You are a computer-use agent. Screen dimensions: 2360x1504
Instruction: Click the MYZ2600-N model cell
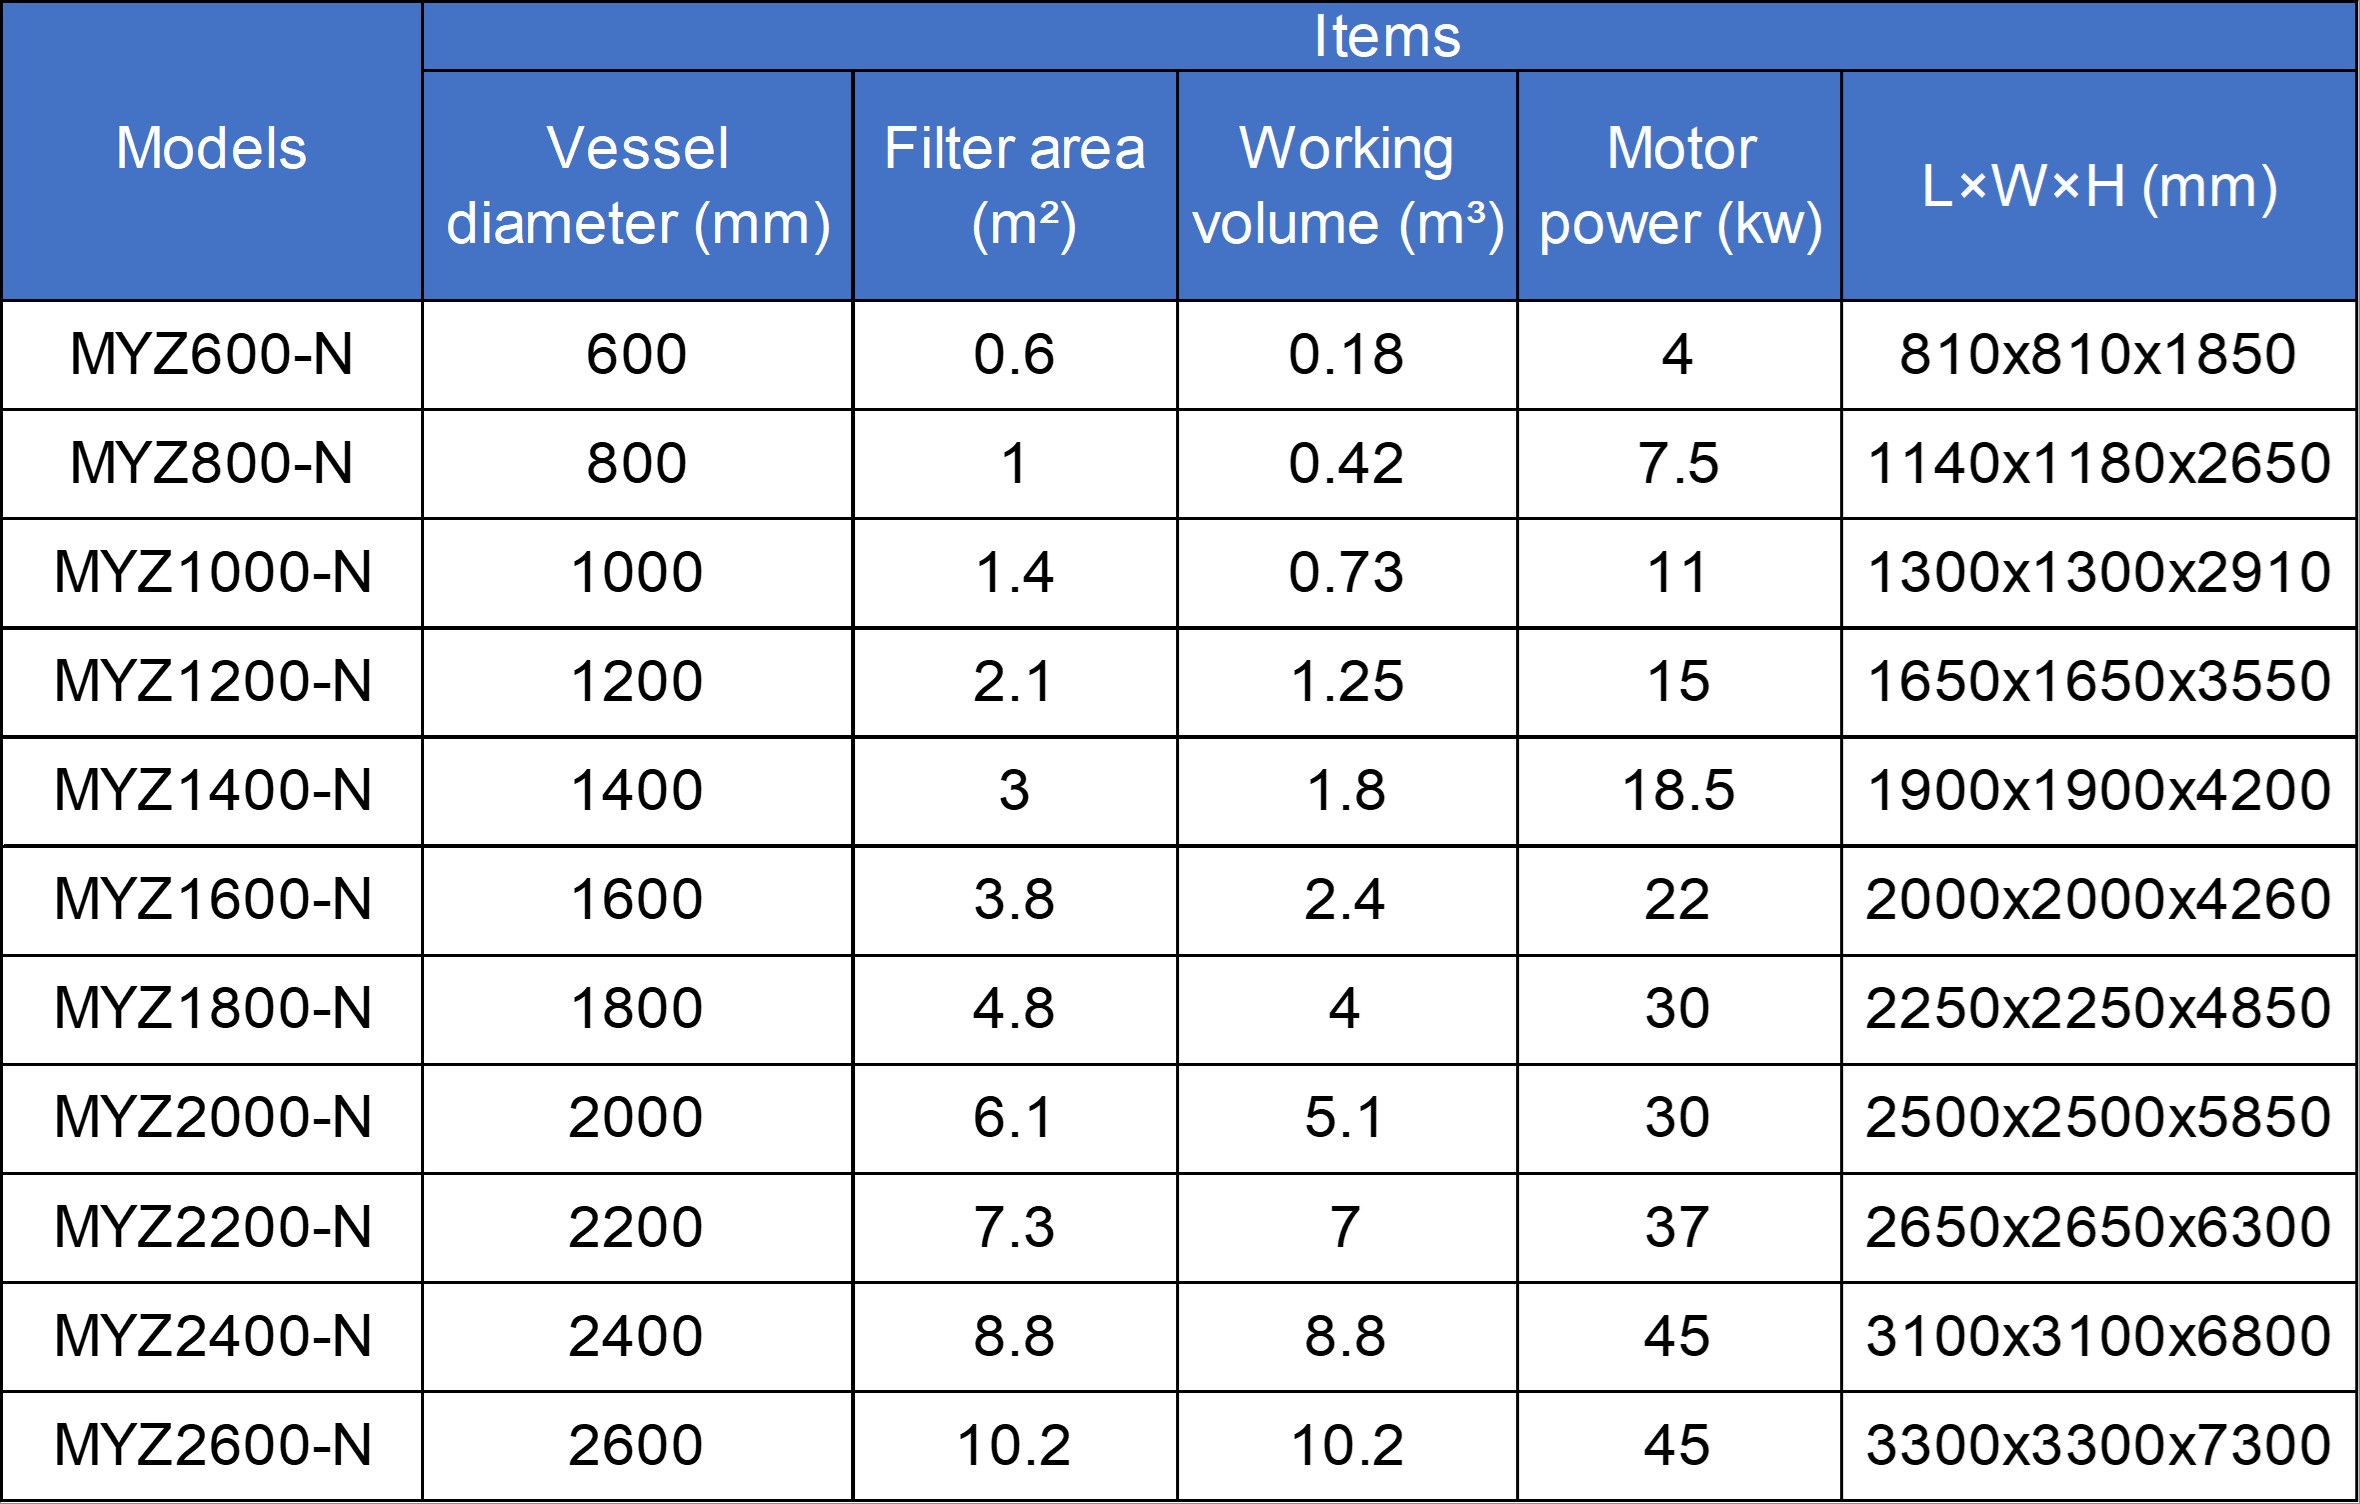(211, 1445)
